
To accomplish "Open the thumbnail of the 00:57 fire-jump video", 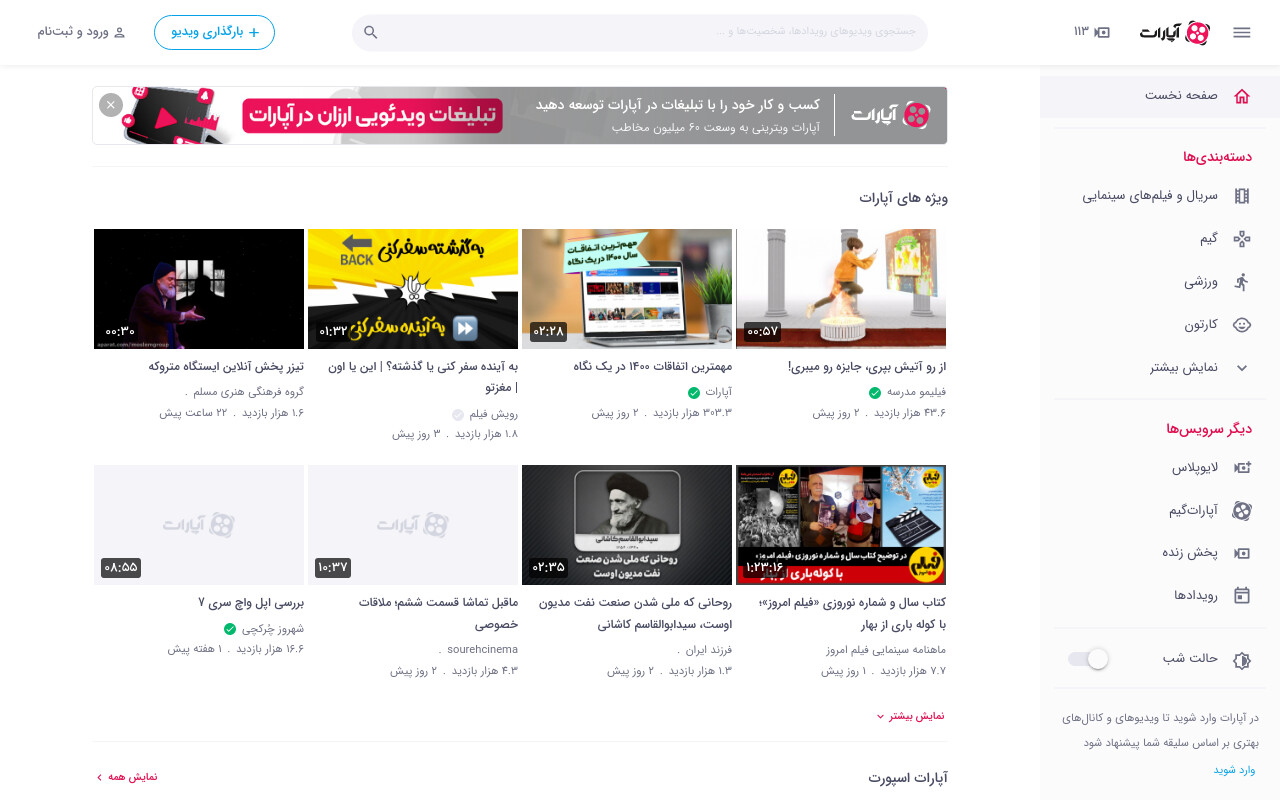I will (841, 288).
